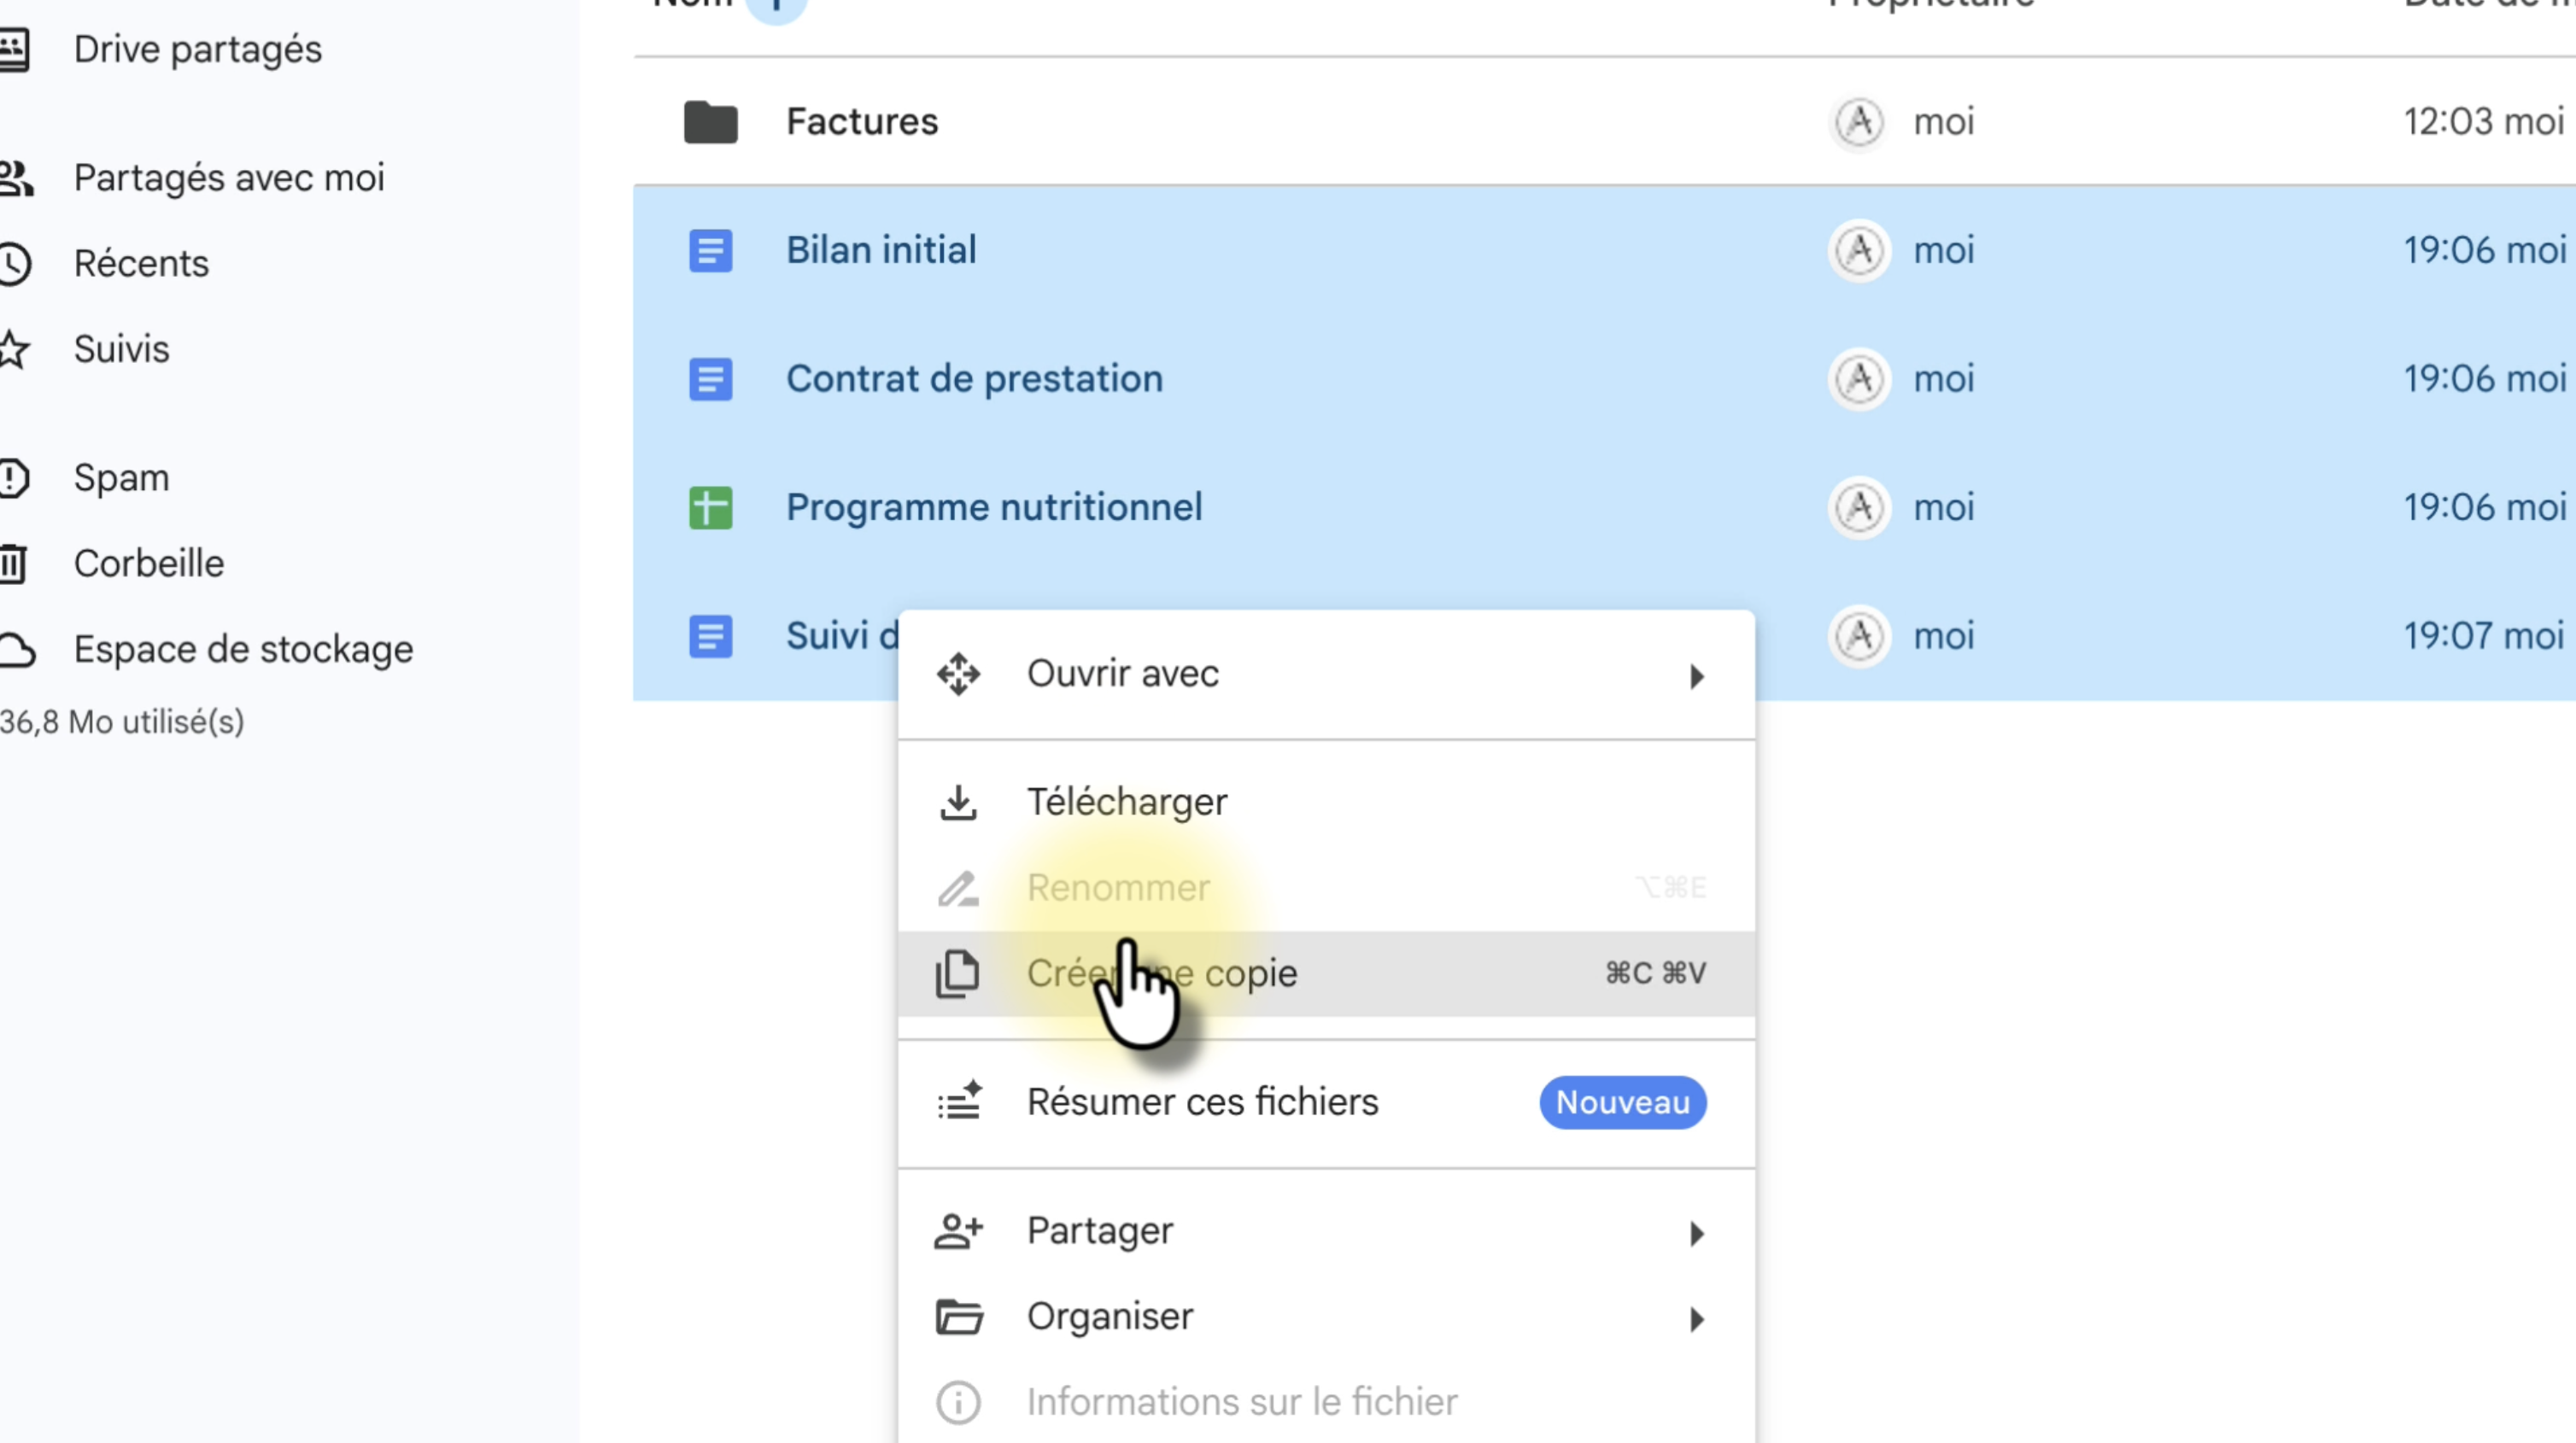
Task: Open Drive partagés in sidebar
Action: pyautogui.click(x=197, y=50)
